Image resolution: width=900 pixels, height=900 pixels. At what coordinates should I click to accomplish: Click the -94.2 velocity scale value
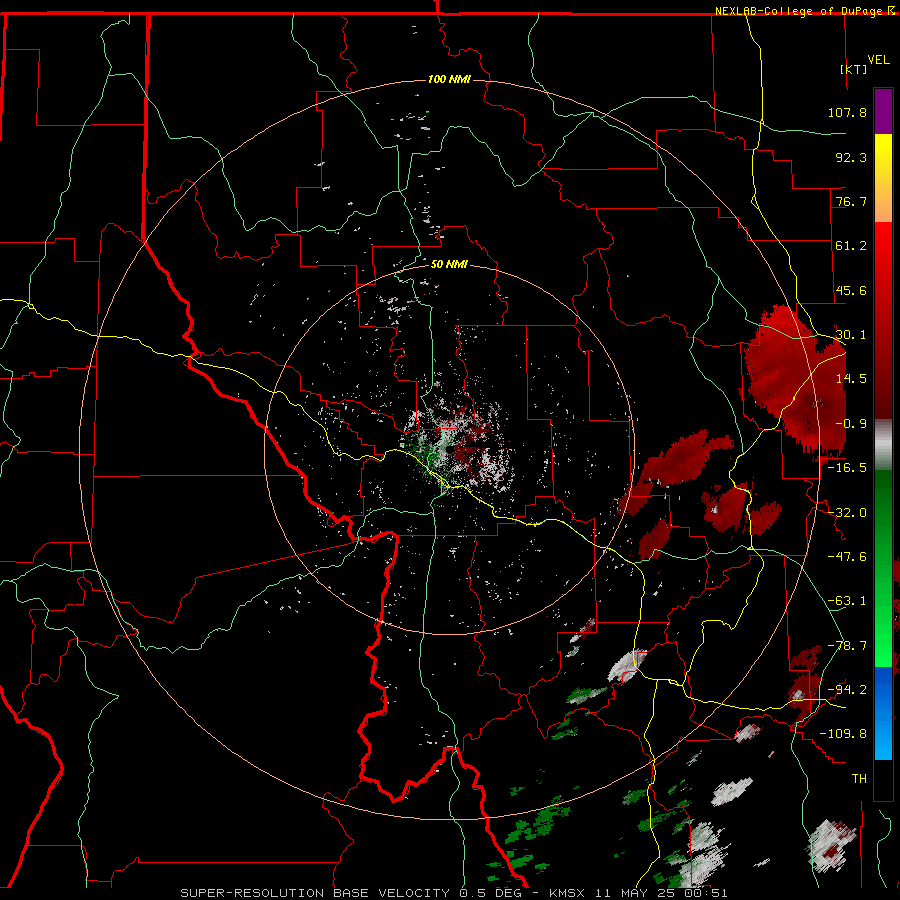click(847, 690)
